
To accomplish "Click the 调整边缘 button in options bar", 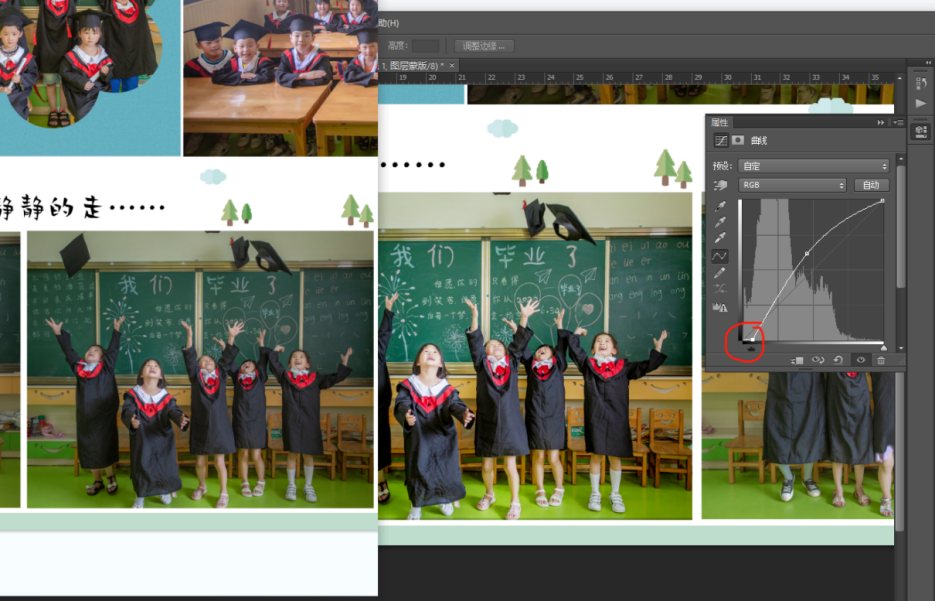I will (484, 46).
